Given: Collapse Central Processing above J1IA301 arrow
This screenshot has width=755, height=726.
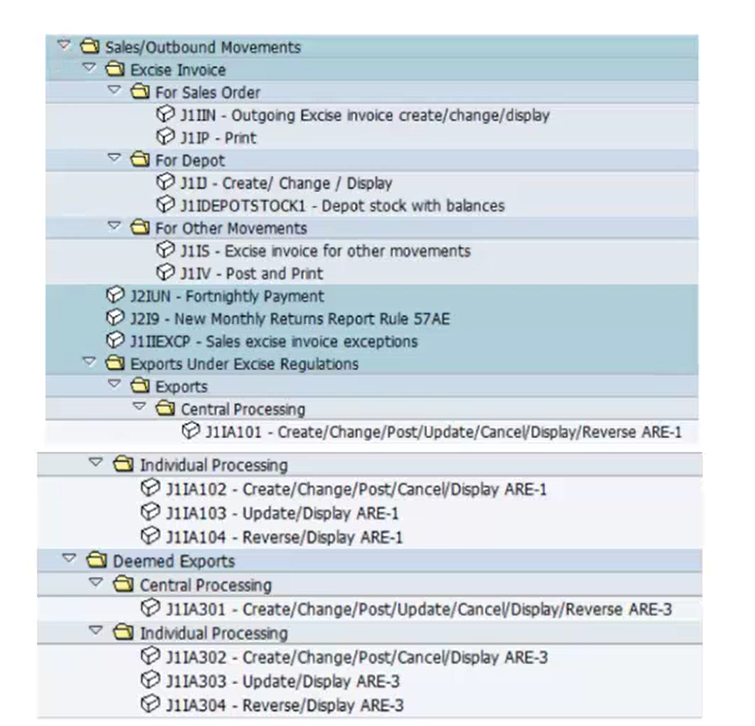Looking at the screenshot, I should click(x=96, y=583).
